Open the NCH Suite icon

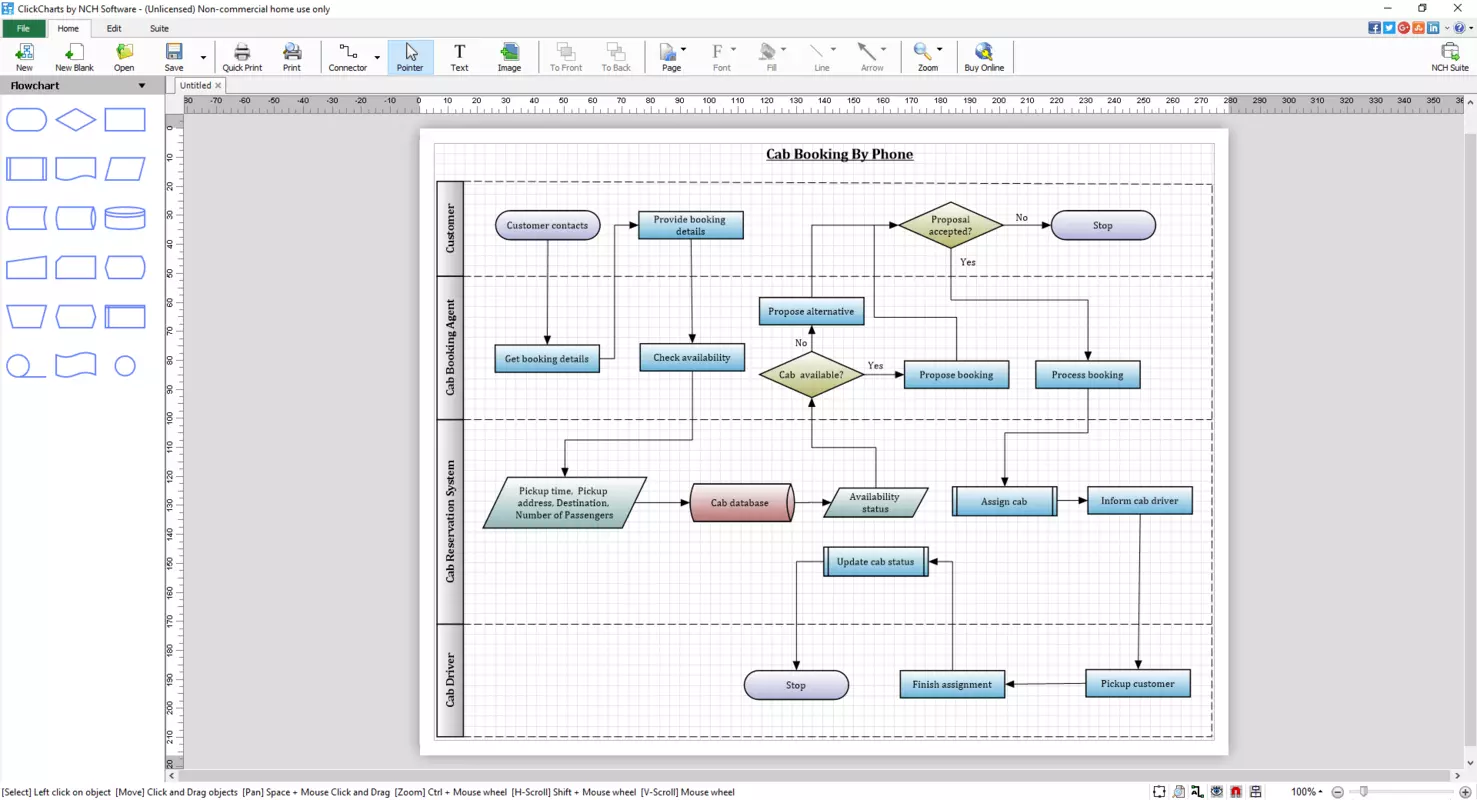1450,57
